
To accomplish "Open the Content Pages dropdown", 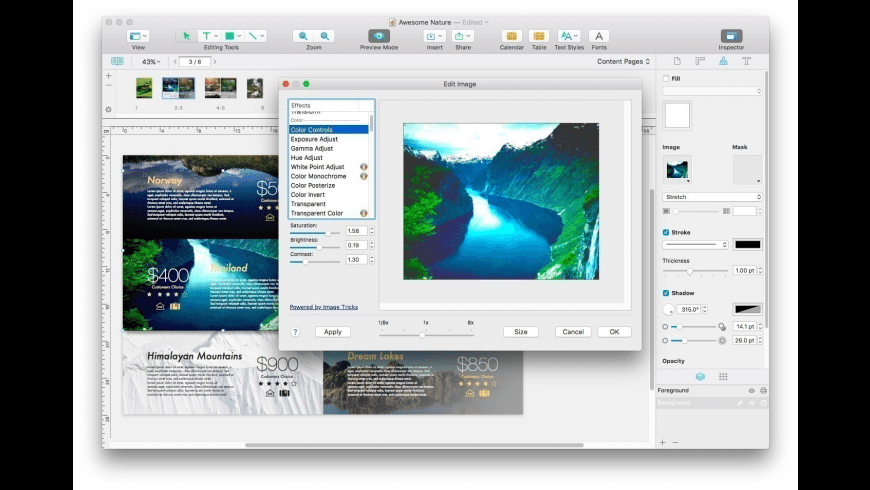I will [x=623, y=62].
